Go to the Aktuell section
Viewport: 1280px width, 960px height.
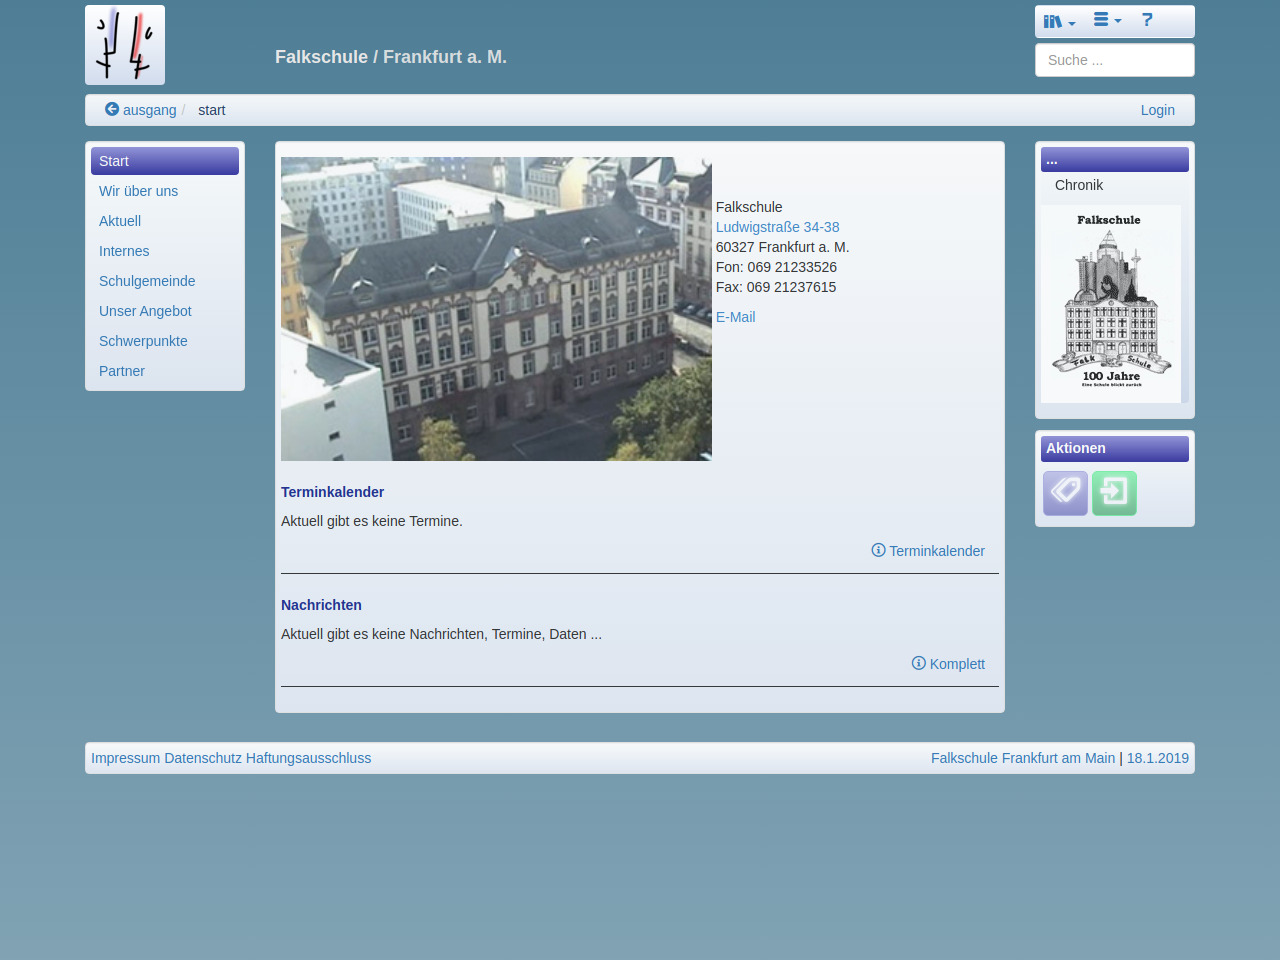120,221
